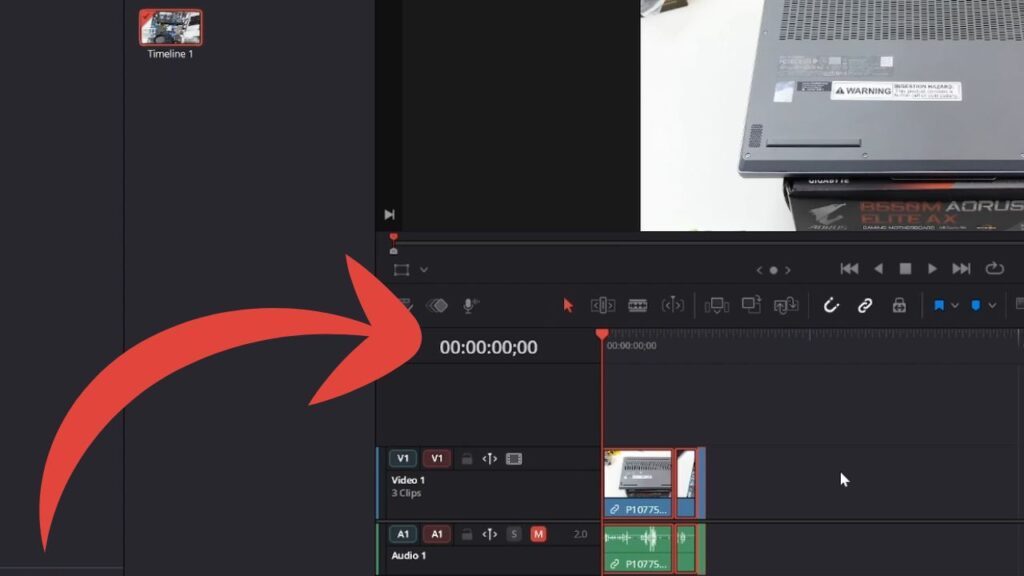Viewport: 1024px width, 576px height.
Task: Toggle the Loop playback button
Action: point(994,269)
